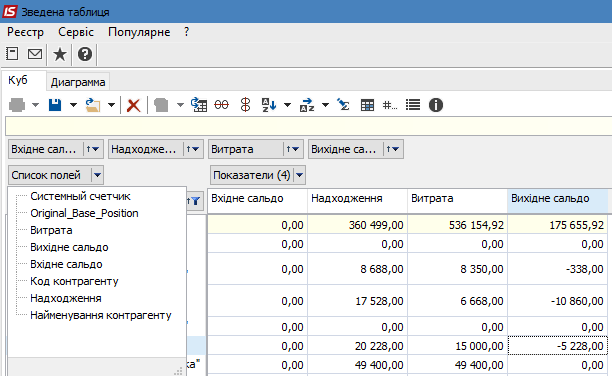This screenshot has height=376, width=612.
Task: Click the horizontal struck circles icon
Action: click(x=221, y=105)
